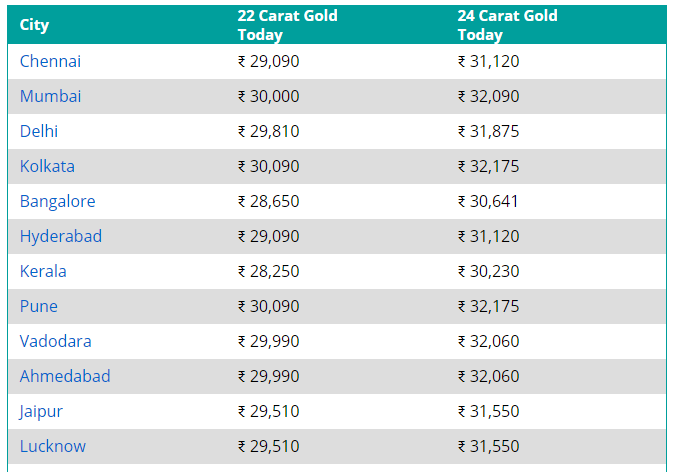The width and height of the screenshot is (675, 472).
Task: Open the Delhi gold rate link
Action: click(x=39, y=131)
